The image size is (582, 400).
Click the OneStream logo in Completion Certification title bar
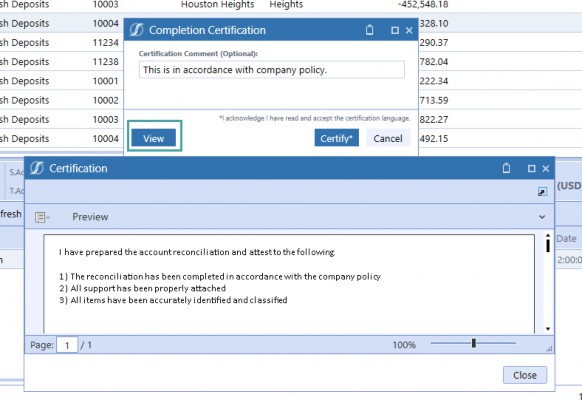coord(136,30)
